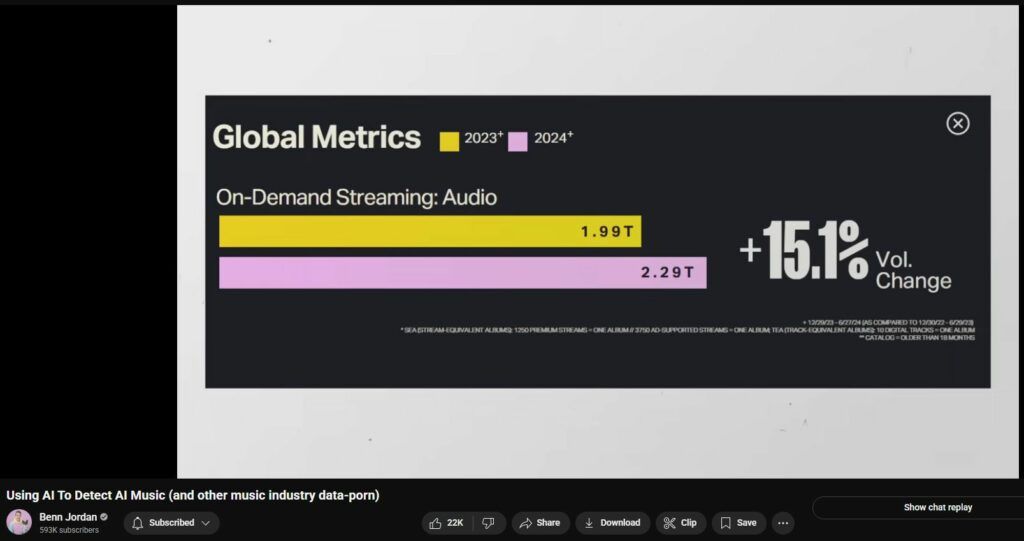Viewport: 1024px width, 541px height.
Task: Close the Global Metrics chart with X
Action: pos(958,123)
